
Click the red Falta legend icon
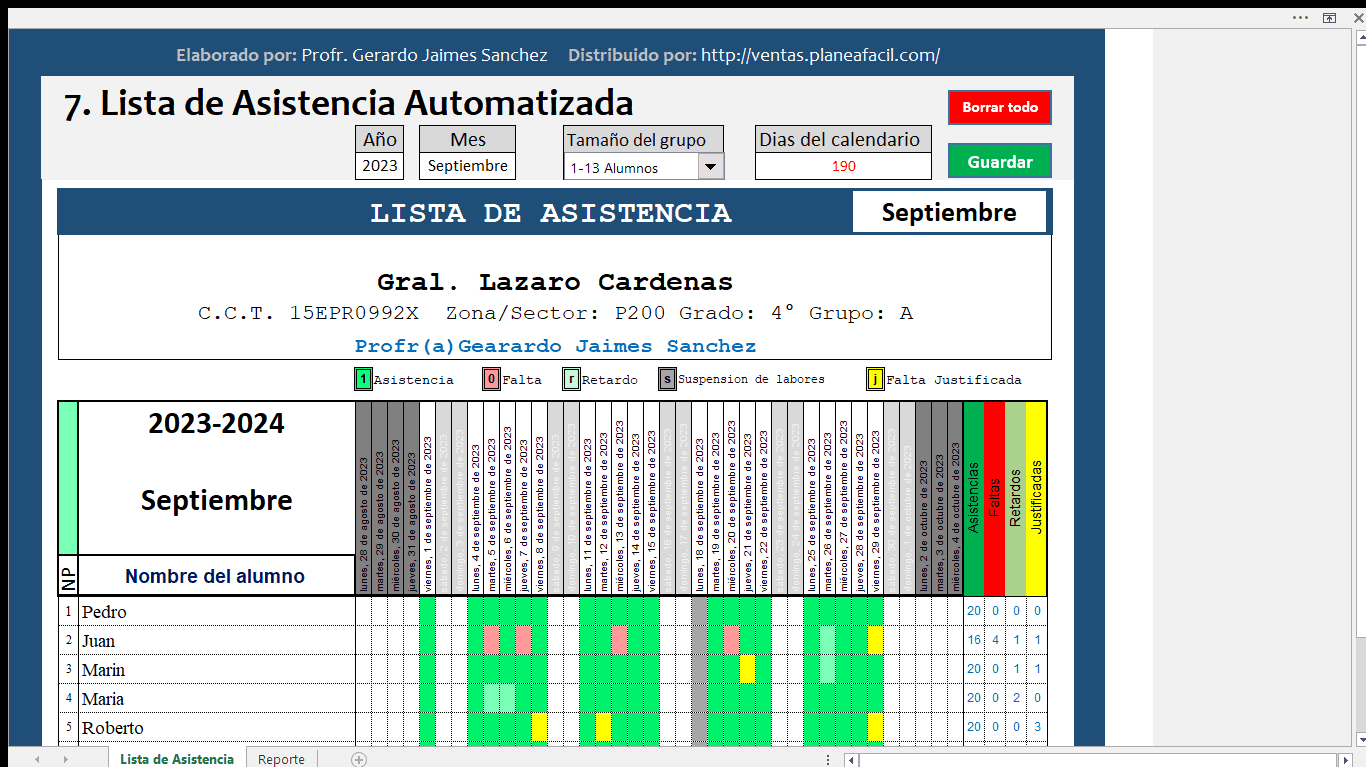490,379
